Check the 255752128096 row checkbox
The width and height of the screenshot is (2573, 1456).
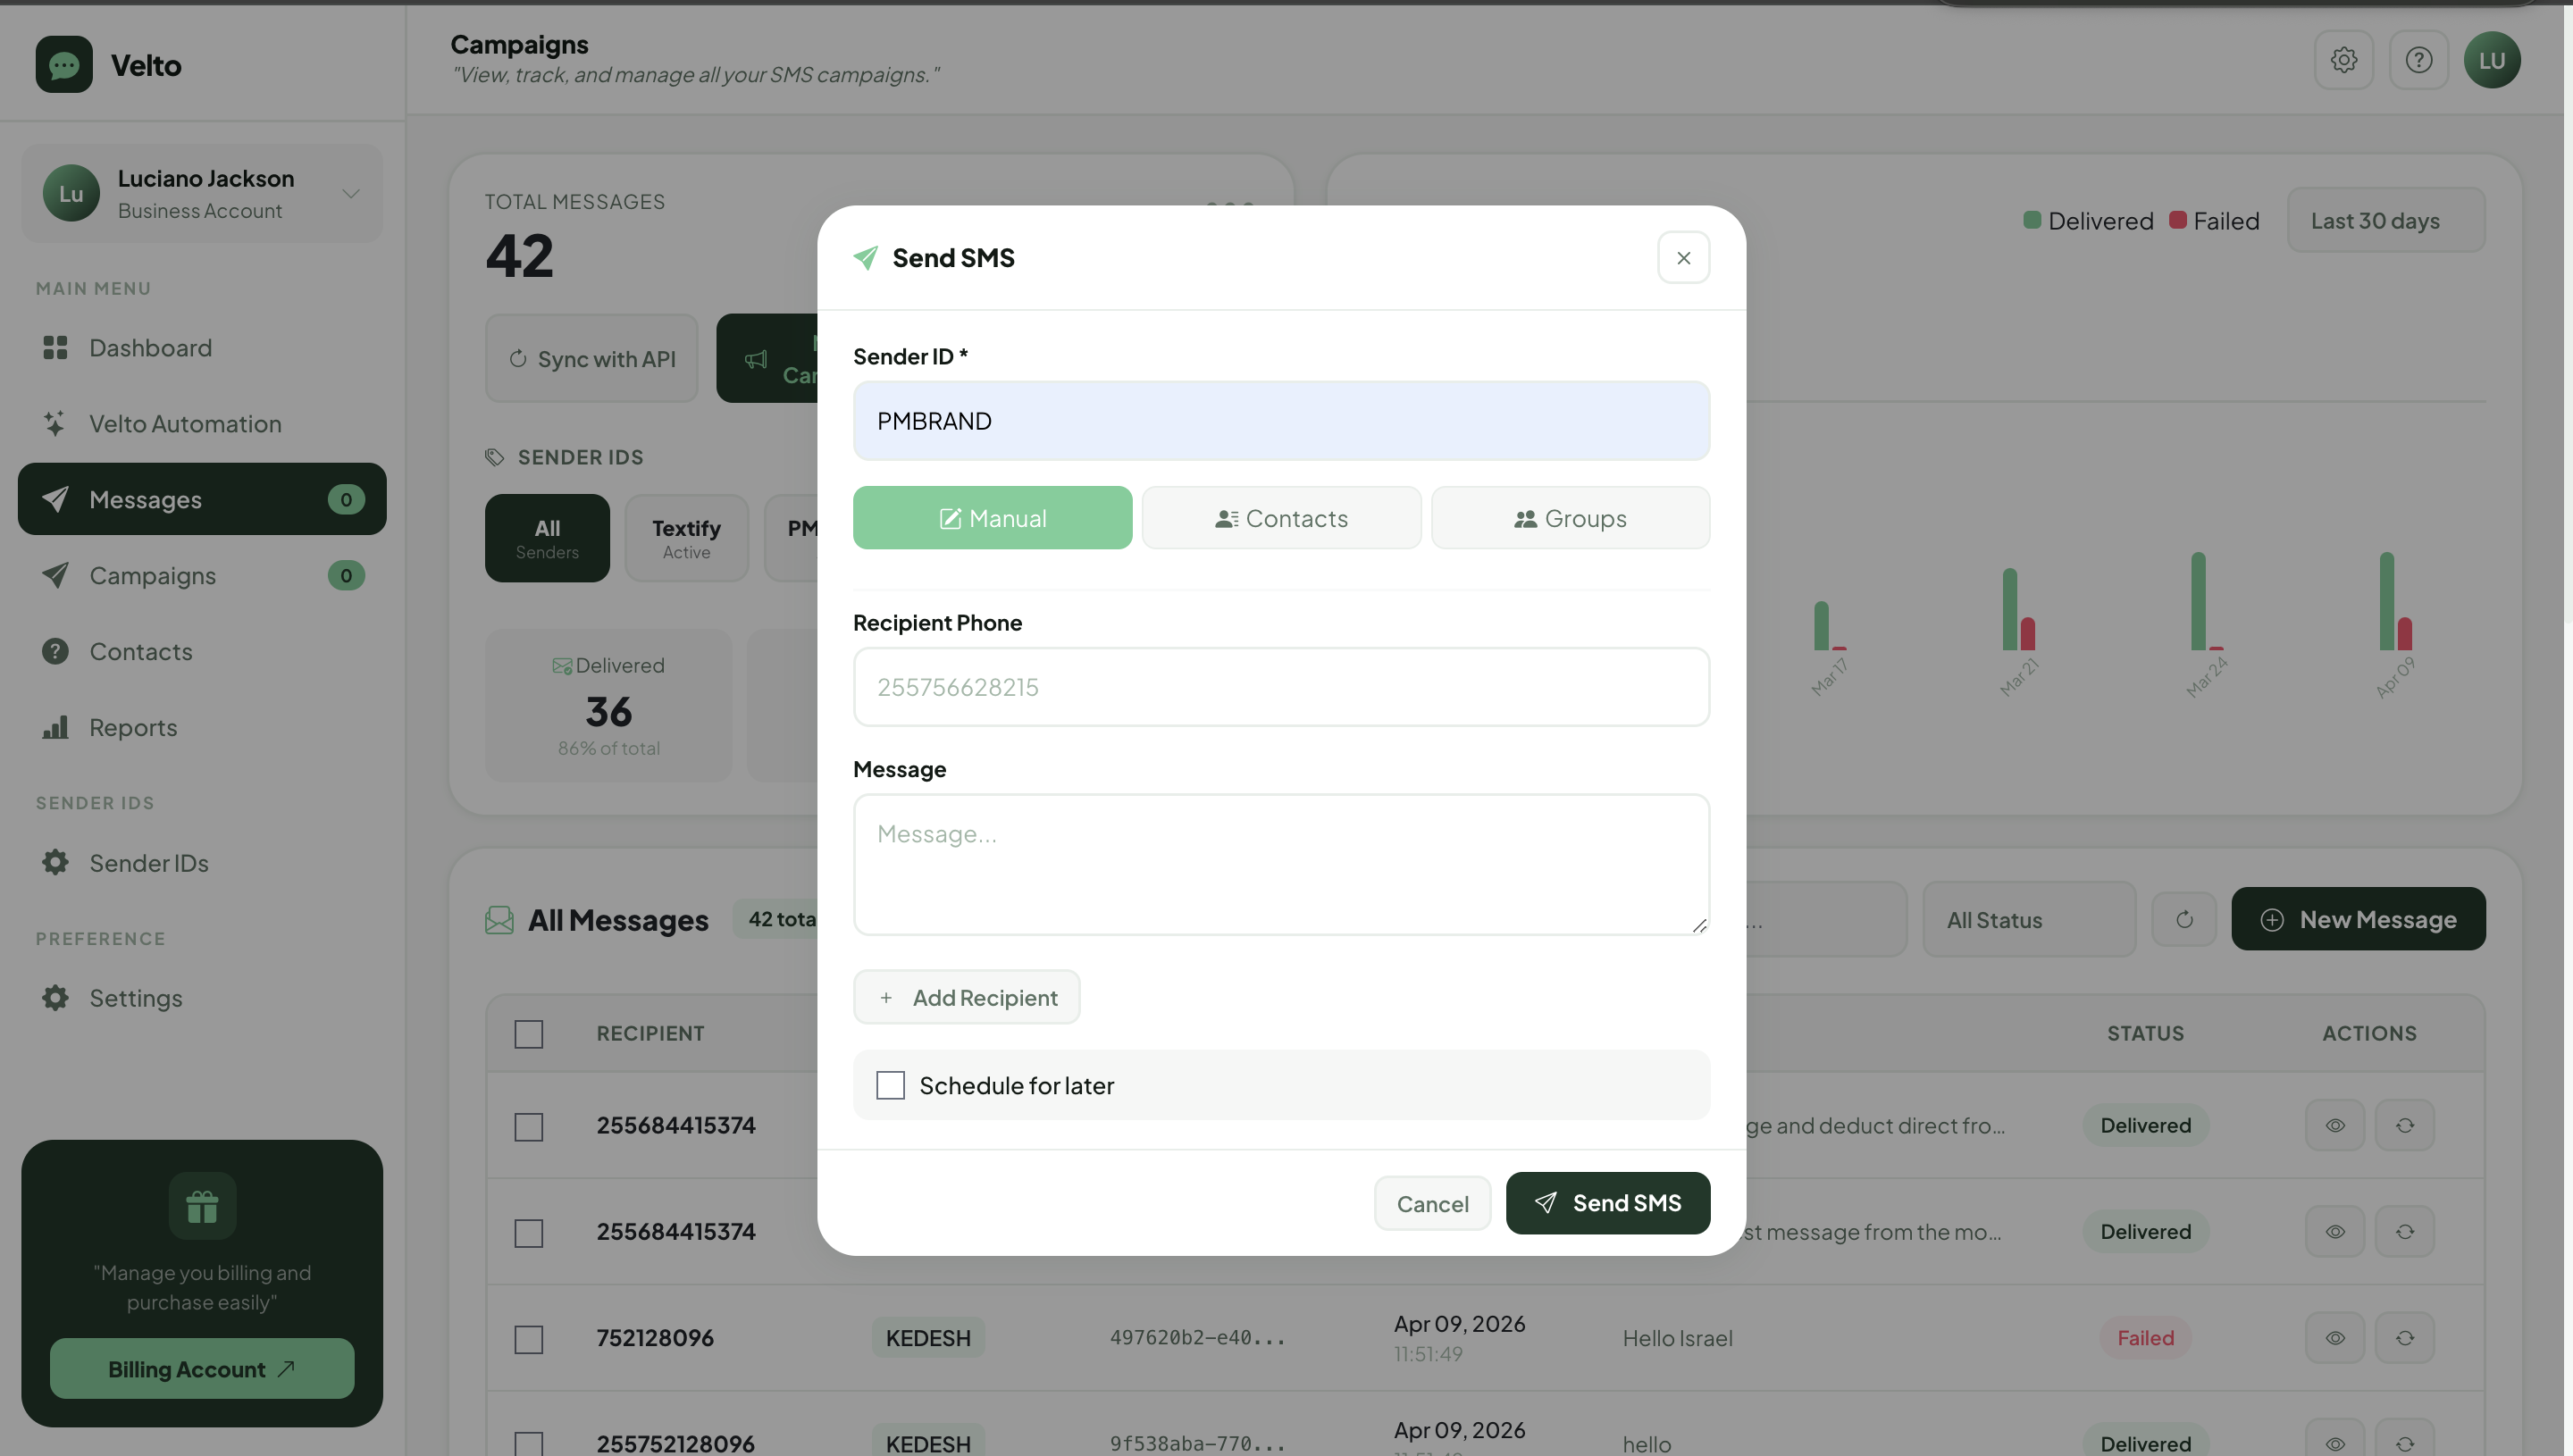(528, 1445)
